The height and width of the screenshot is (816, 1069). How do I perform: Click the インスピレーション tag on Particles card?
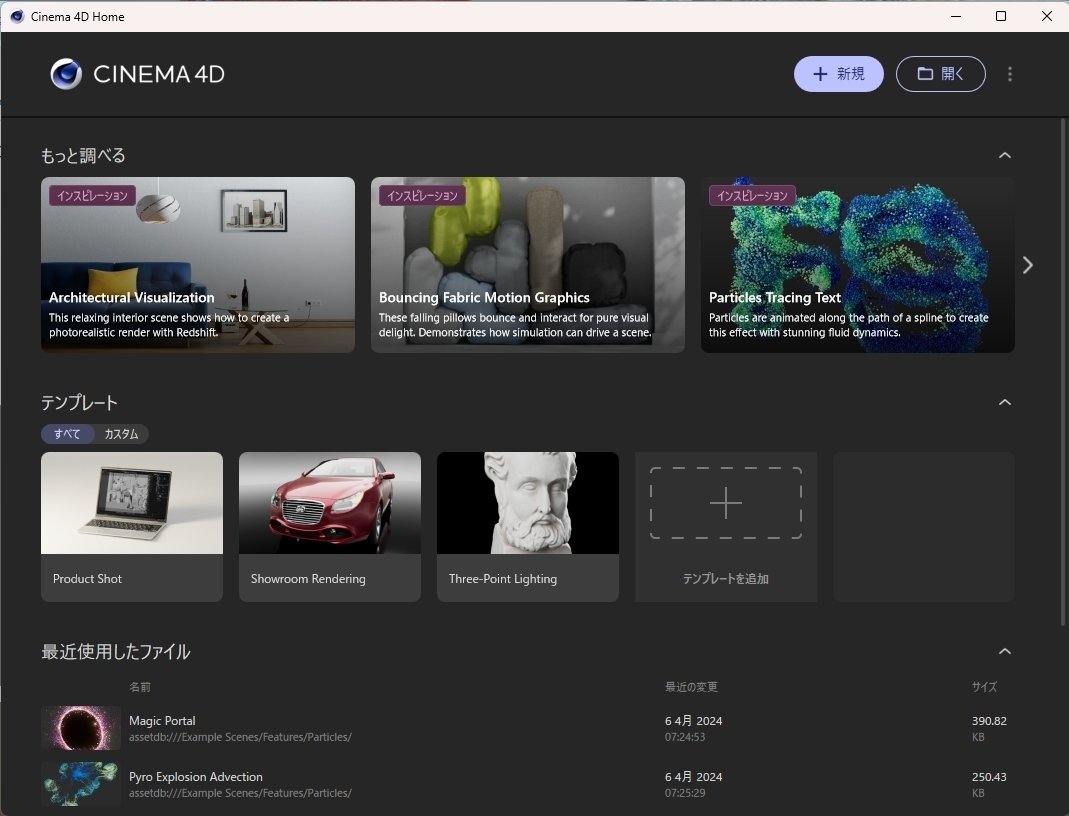[x=752, y=196]
